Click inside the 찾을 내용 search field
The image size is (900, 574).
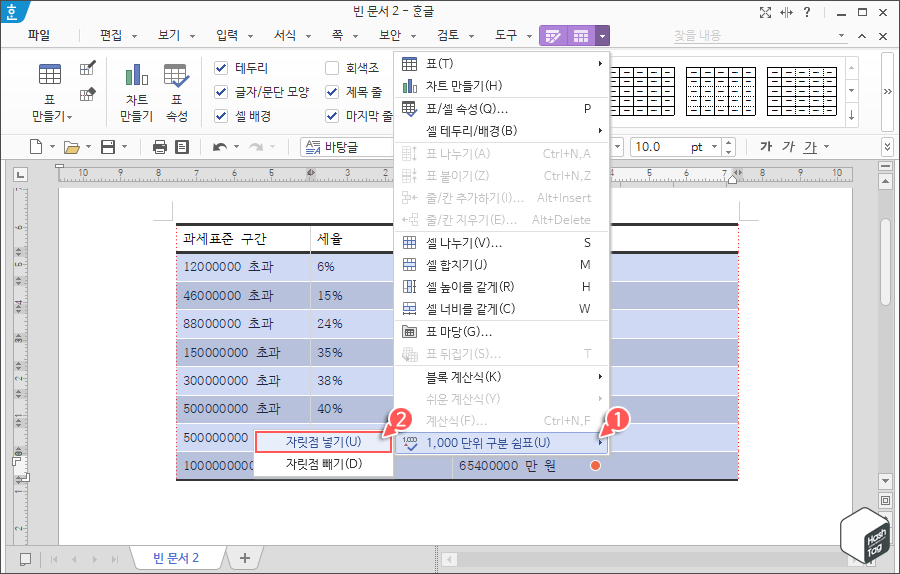click(753, 36)
